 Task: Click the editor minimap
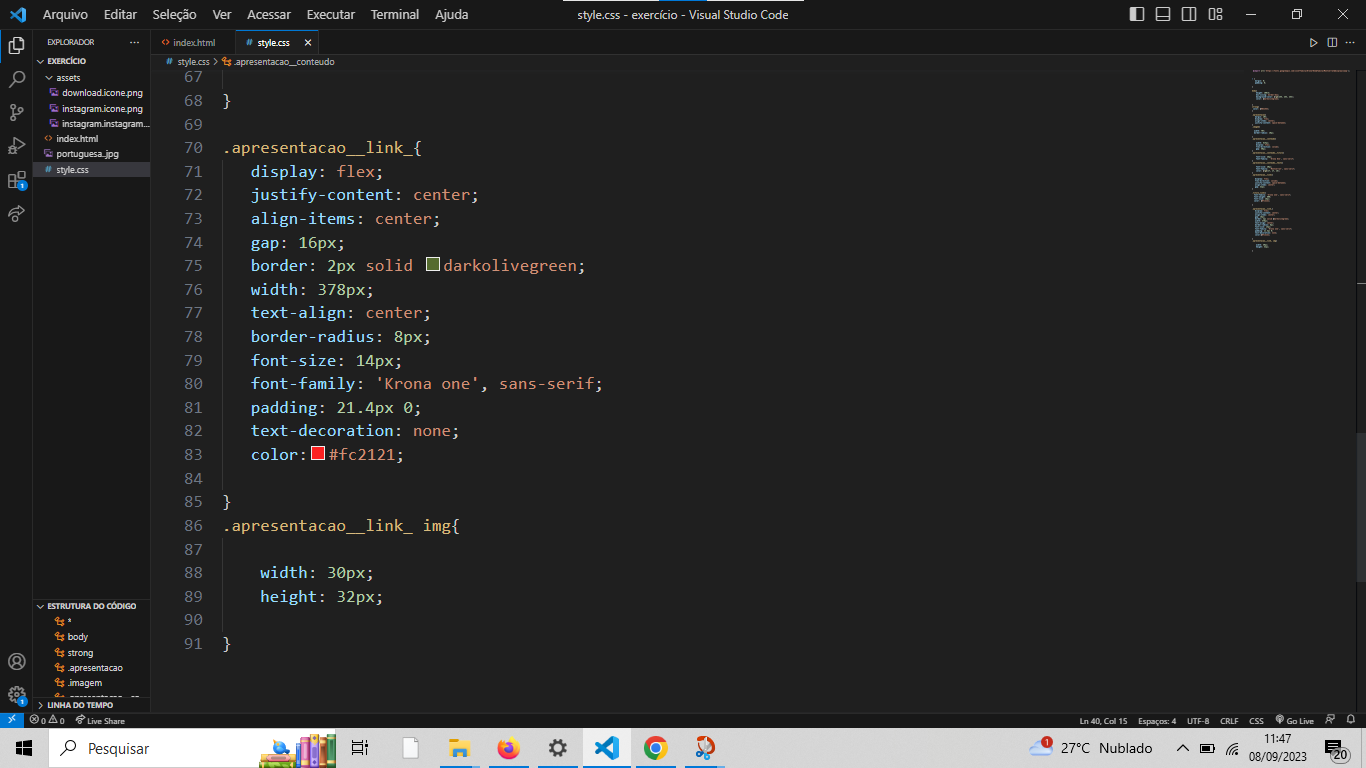(1301, 160)
